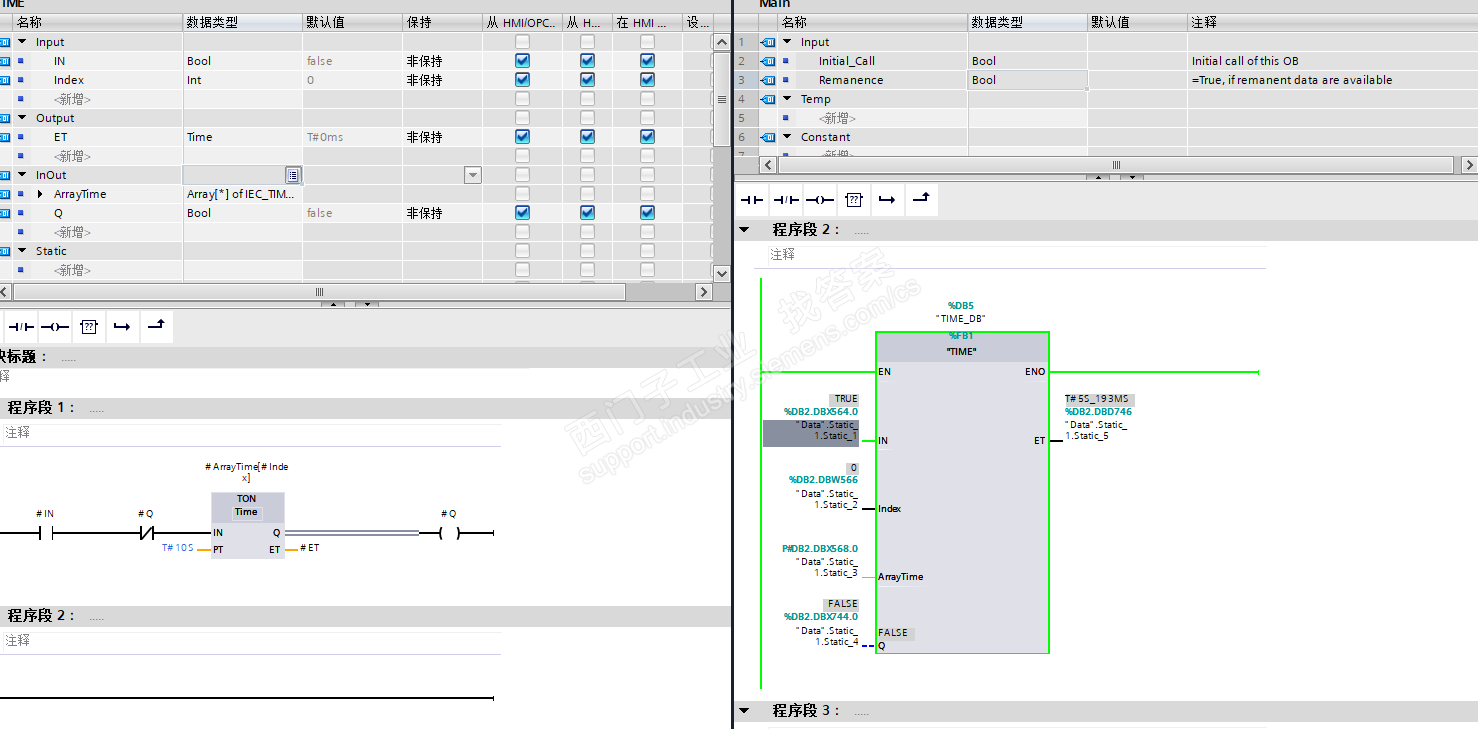
Task: Open data type picker icon in InOut row
Action: [x=292, y=175]
